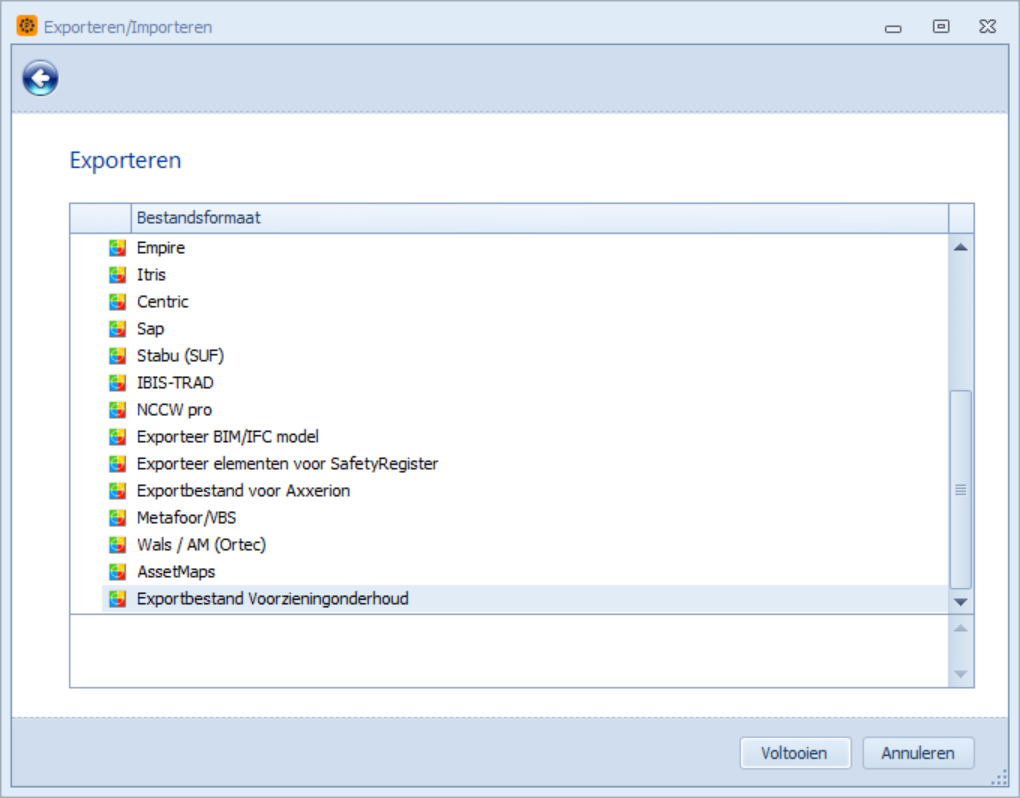Viewport: 1020px width, 798px height.
Task: Click the icon next to Exporteer BIM/IFC model
Action: pos(117,436)
